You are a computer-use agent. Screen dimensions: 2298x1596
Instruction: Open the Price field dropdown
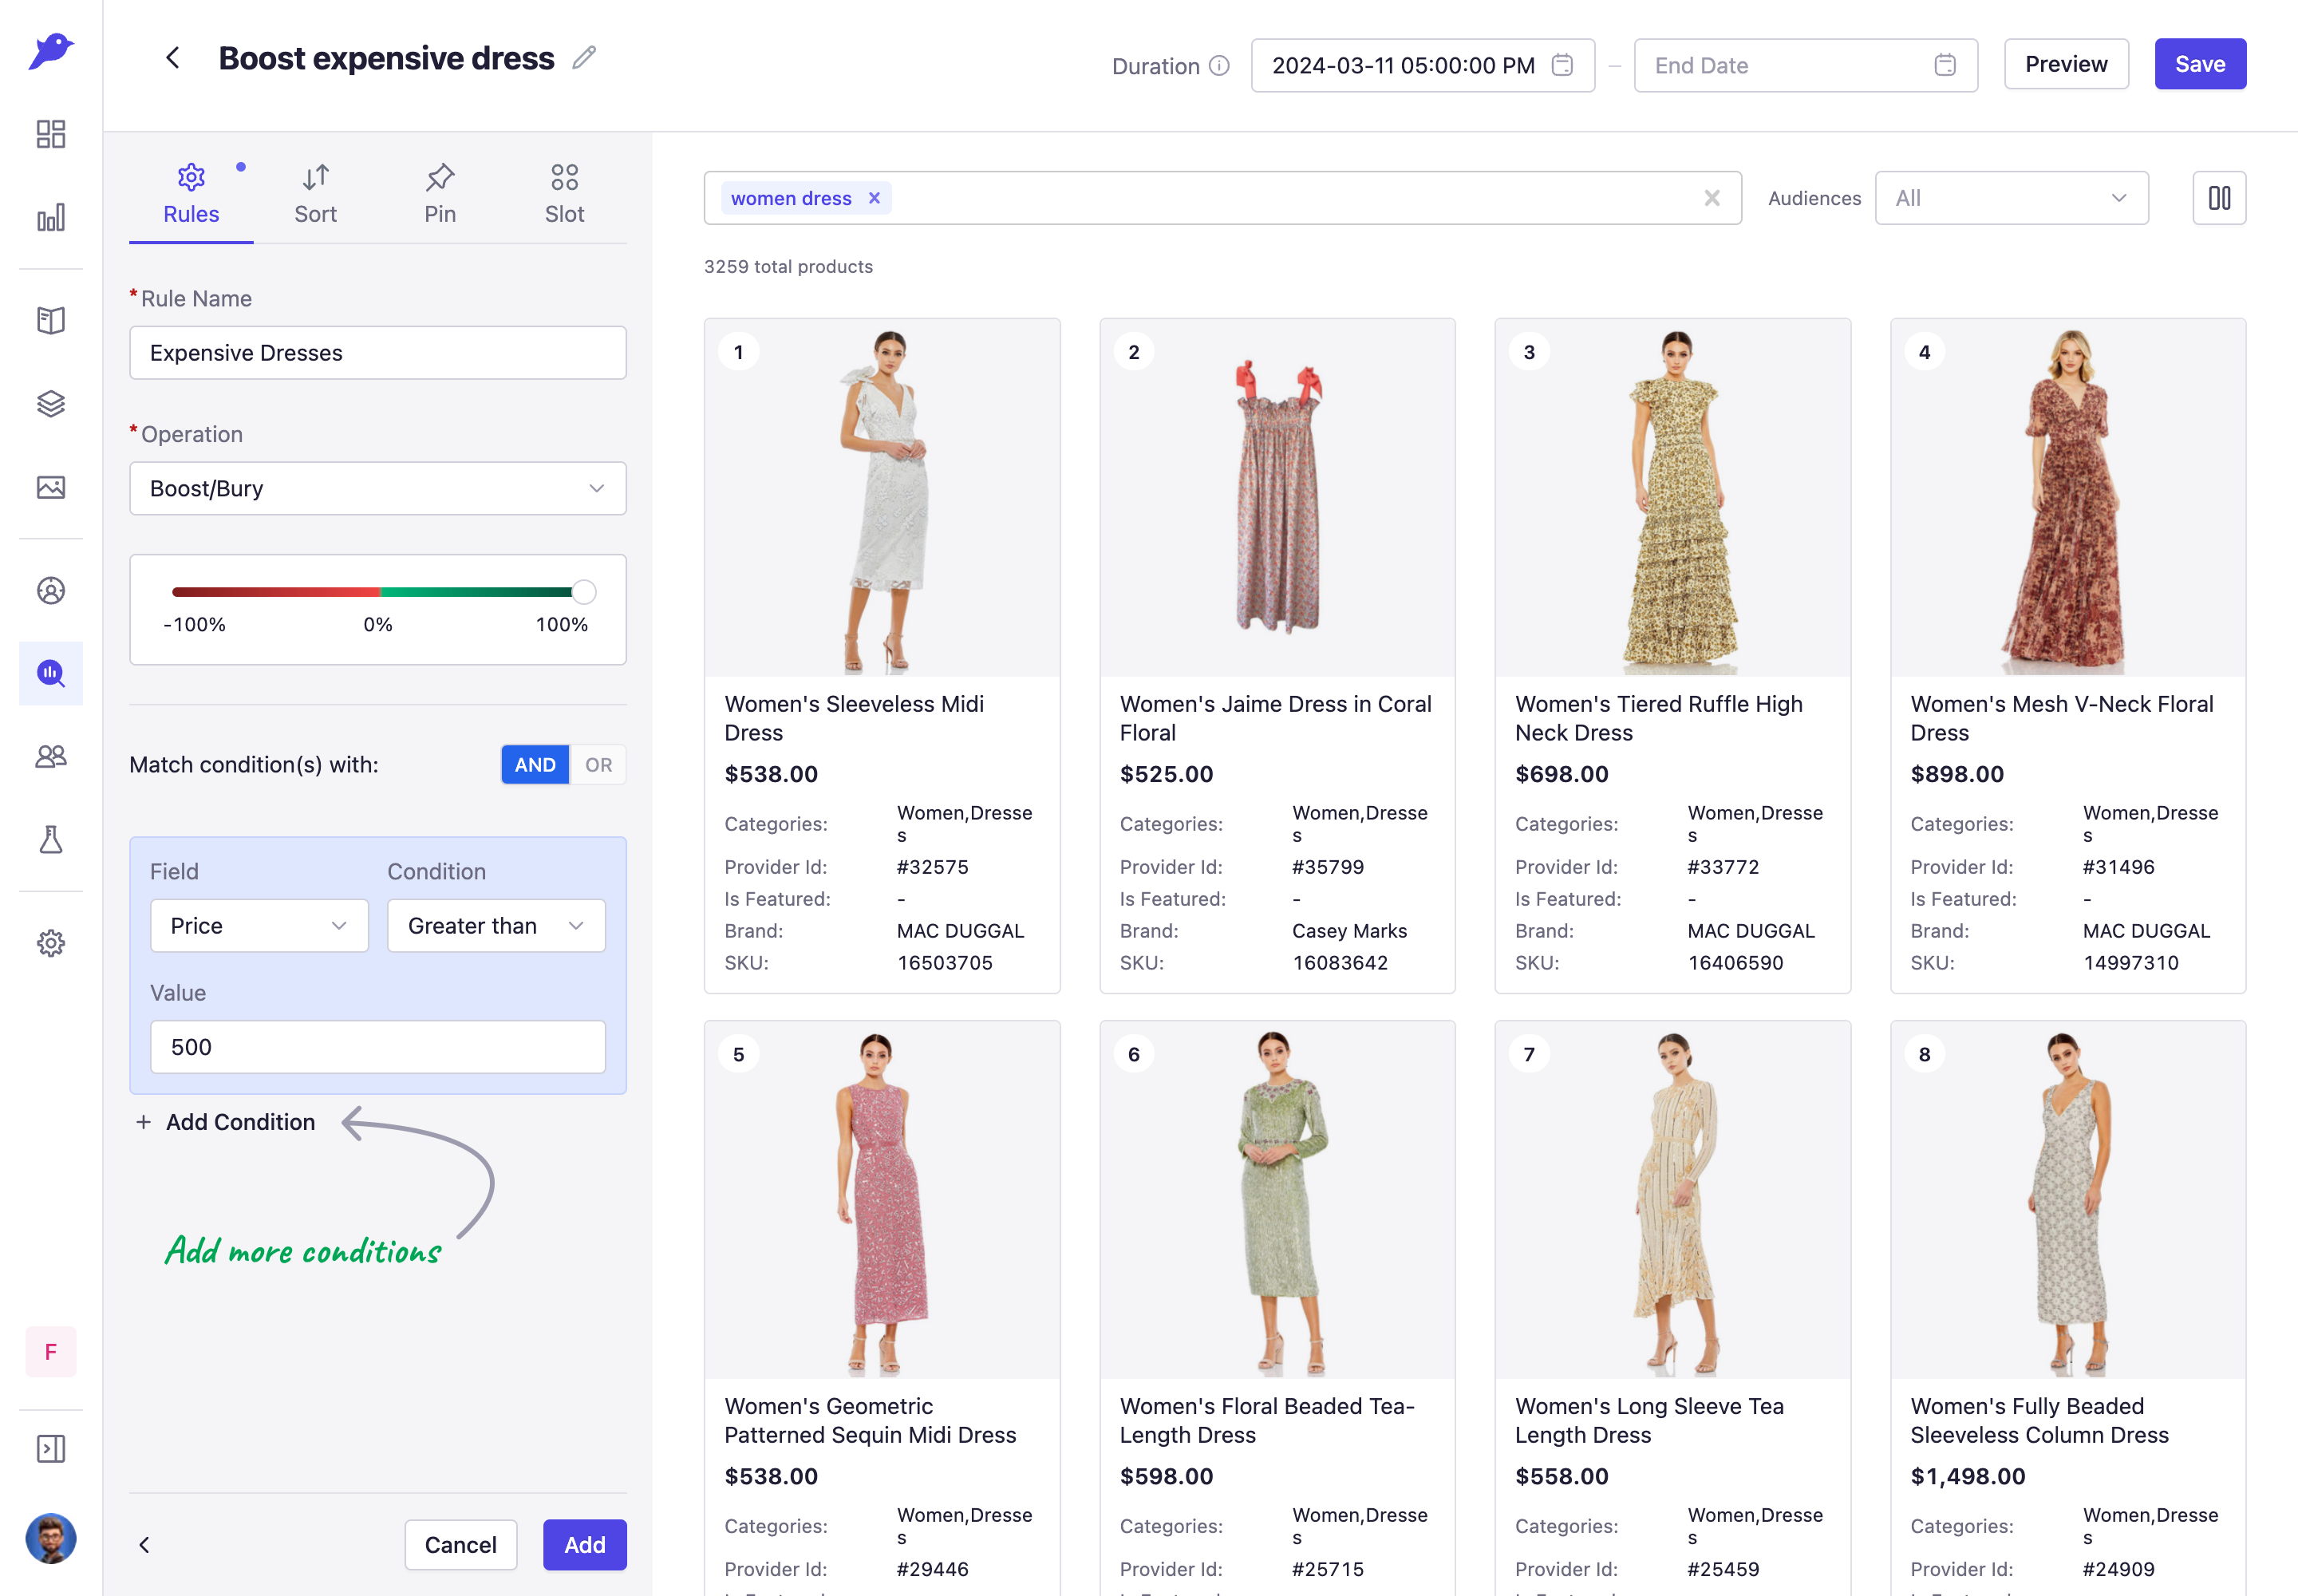click(x=259, y=926)
